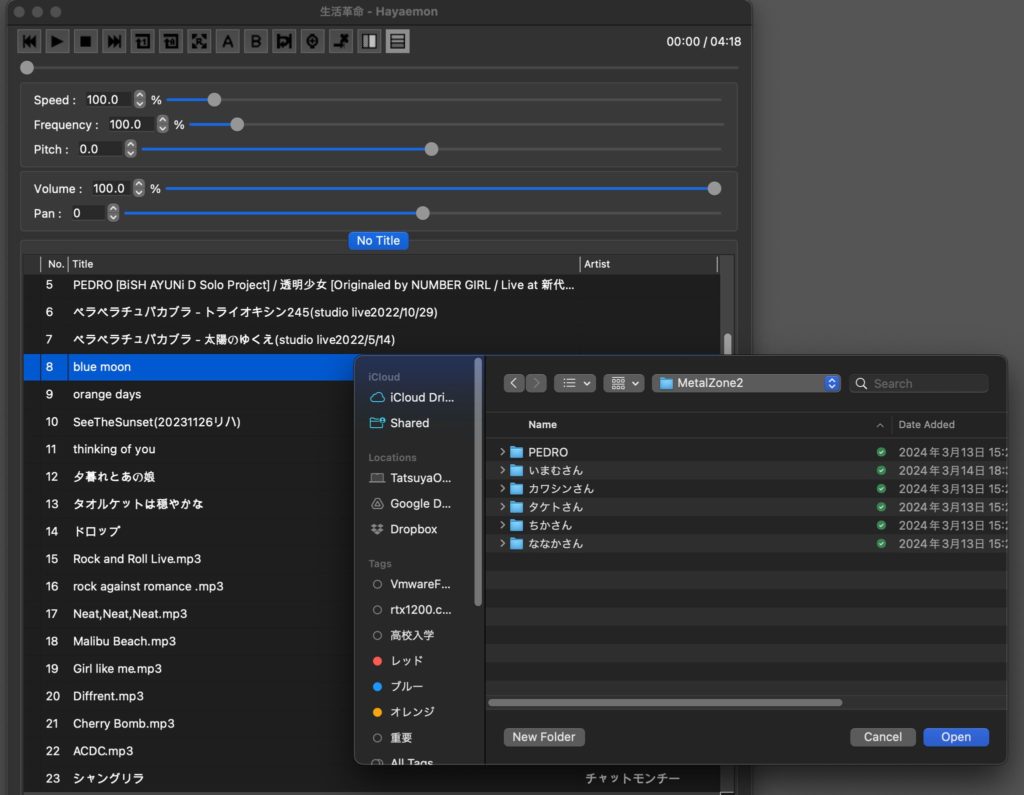
Task: Click the Volume slider handle
Action: pos(714,188)
